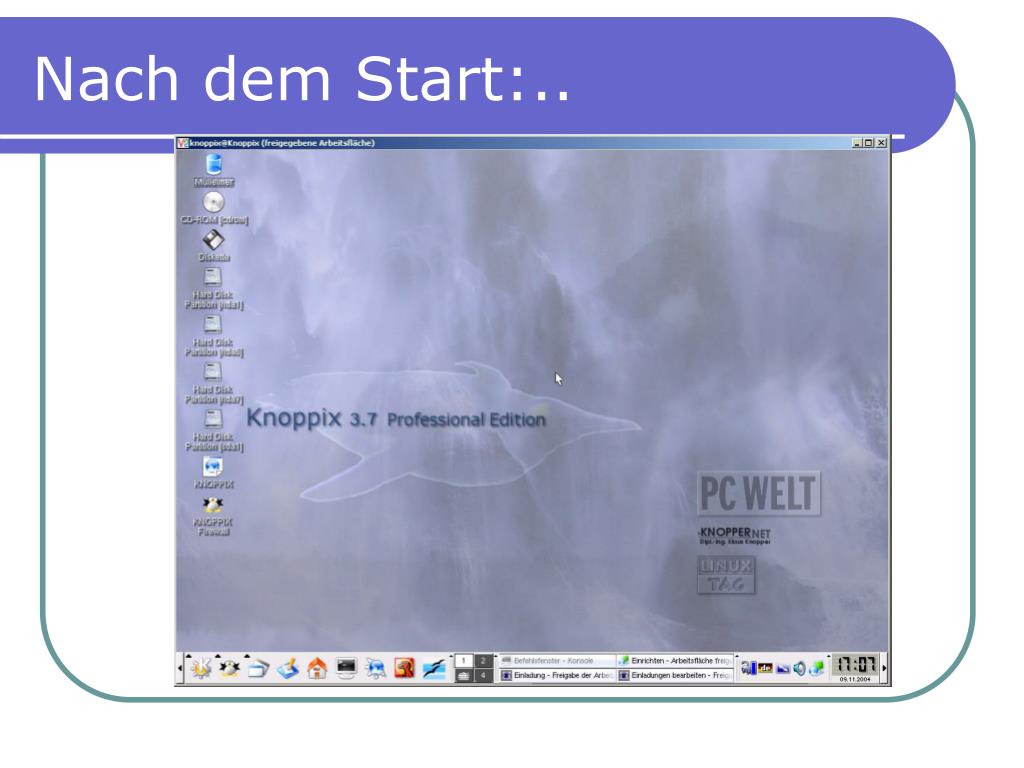
Task: Click the leftmost system tray monitor icon
Action: [748, 669]
